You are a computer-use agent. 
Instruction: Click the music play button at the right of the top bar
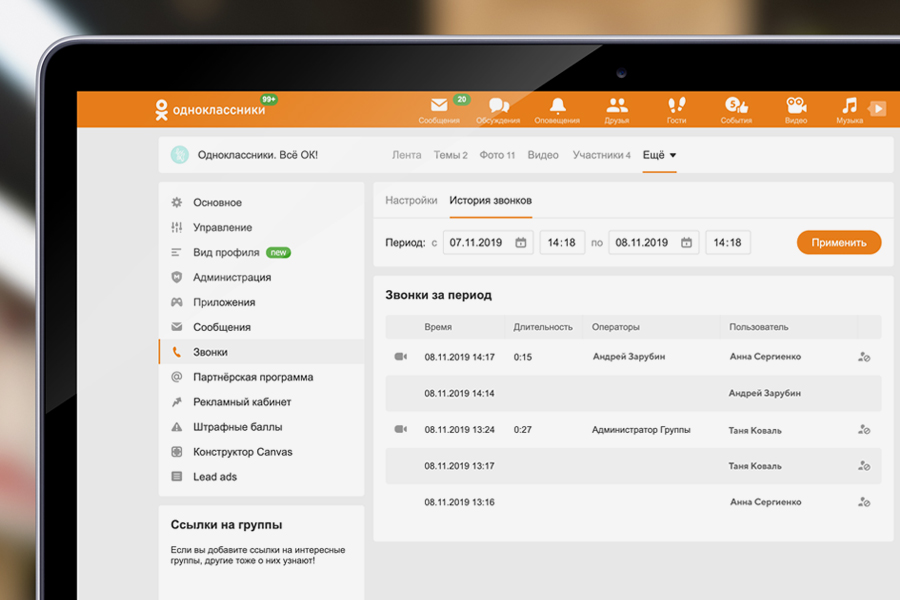[878, 108]
